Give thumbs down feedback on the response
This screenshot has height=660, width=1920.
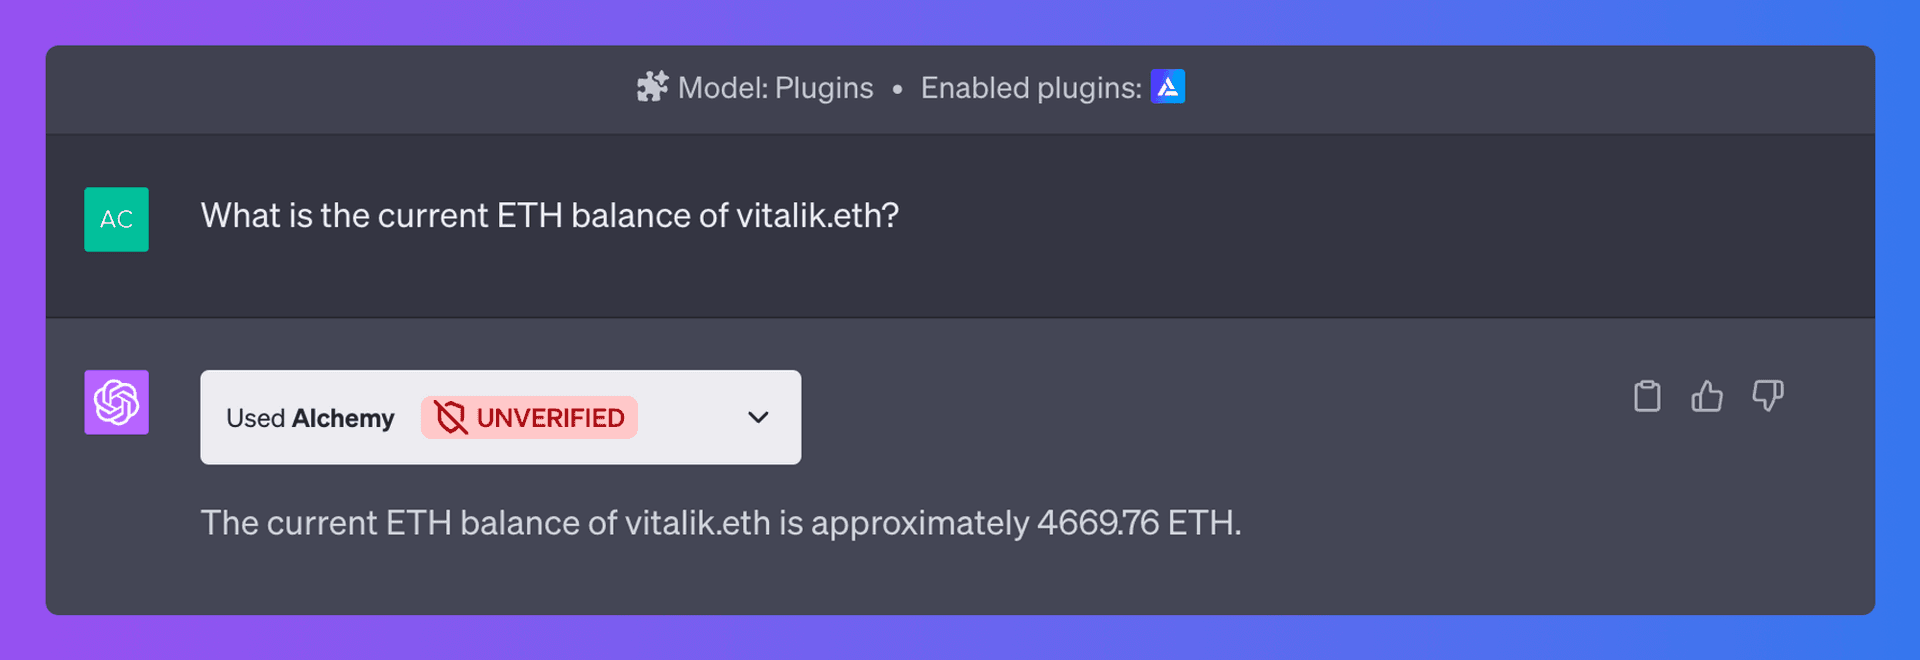1768,396
